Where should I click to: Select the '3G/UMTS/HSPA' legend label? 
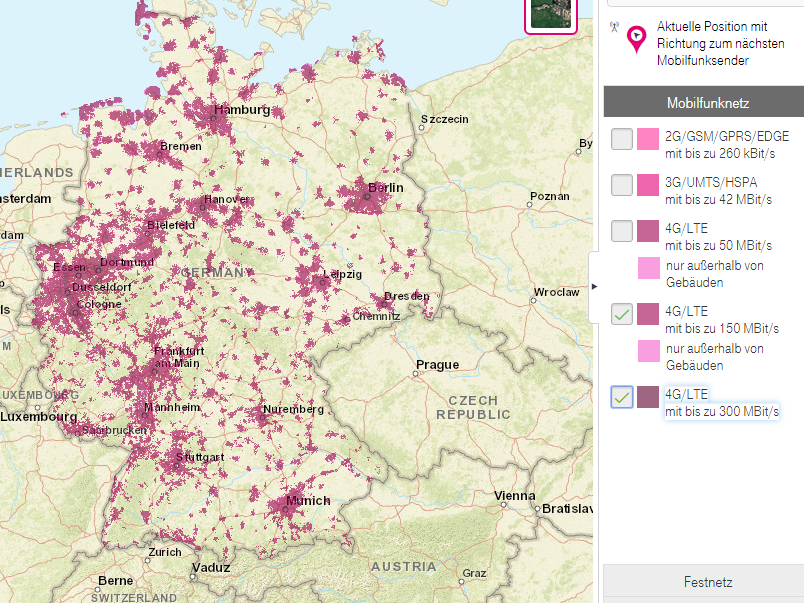point(711,182)
